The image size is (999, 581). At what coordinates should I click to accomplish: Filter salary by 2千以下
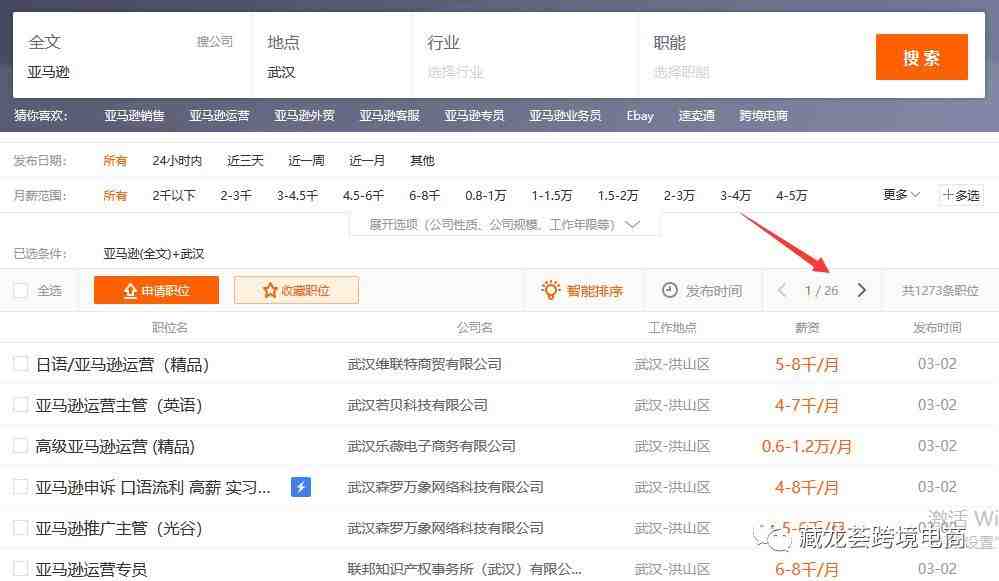174,196
